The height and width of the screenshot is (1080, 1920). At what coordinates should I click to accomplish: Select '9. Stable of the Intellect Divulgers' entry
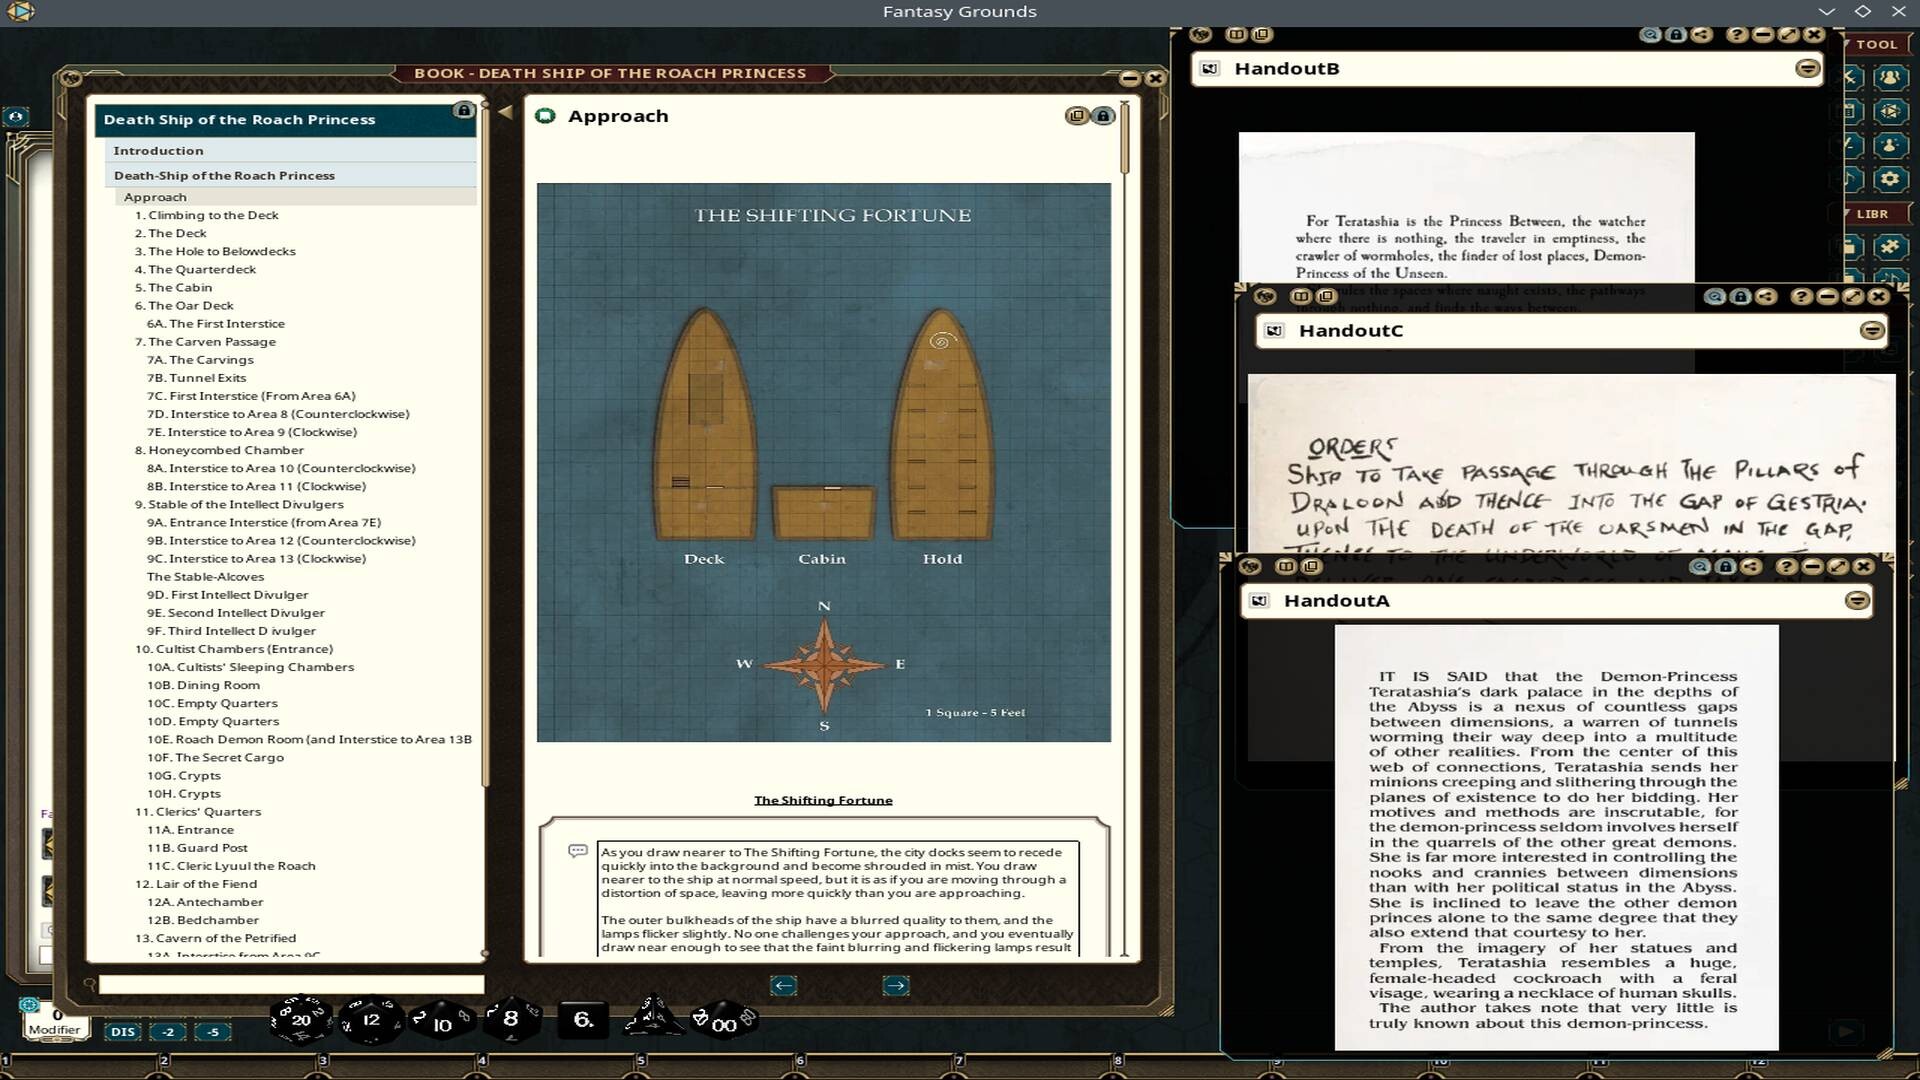(239, 504)
